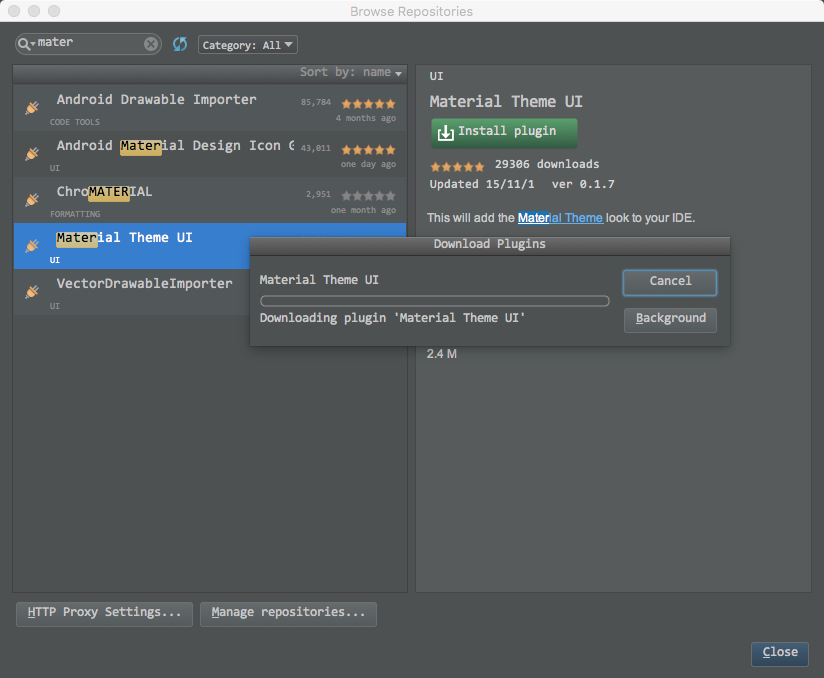Click star rating beside 29306 downloads
824x678 pixels.
coord(457,167)
